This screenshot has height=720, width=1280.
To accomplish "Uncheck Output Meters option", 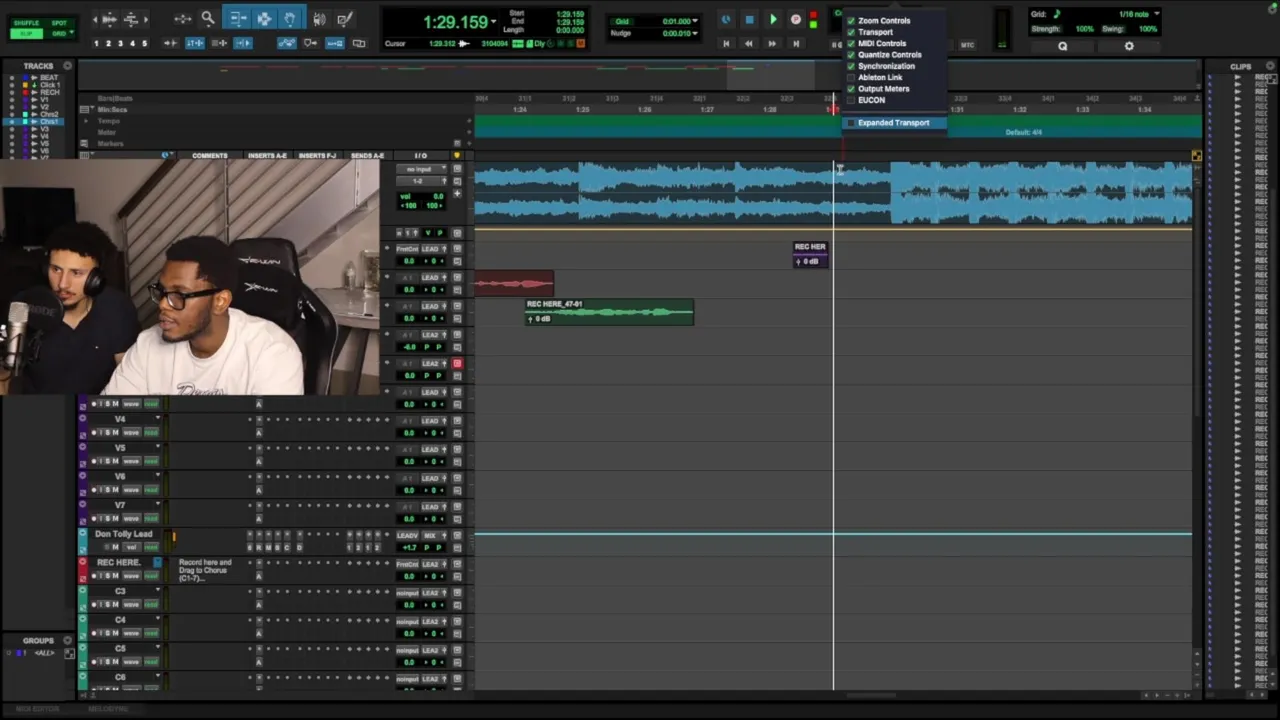I will pos(883,88).
